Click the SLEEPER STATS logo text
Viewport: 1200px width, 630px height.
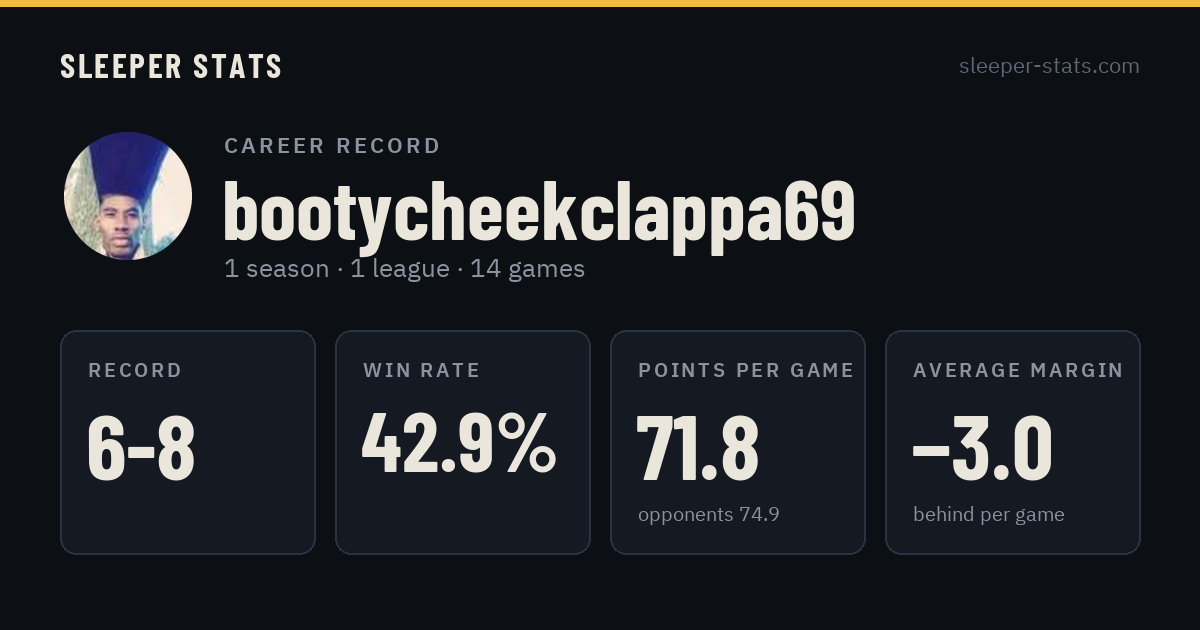(171, 67)
